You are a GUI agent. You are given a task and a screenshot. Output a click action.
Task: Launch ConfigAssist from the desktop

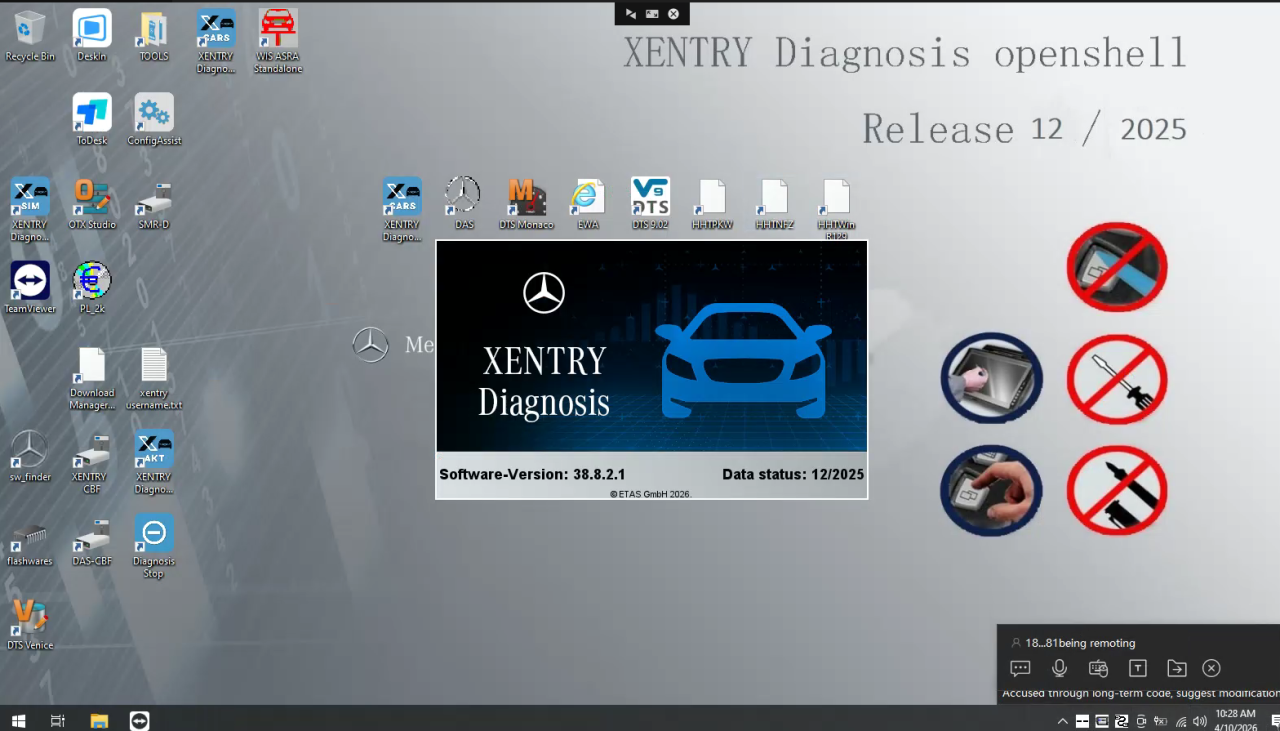point(154,115)
